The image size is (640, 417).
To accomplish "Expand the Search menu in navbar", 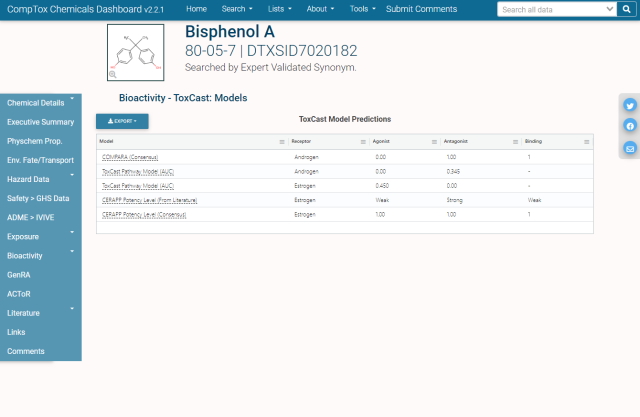I will 236,9.
